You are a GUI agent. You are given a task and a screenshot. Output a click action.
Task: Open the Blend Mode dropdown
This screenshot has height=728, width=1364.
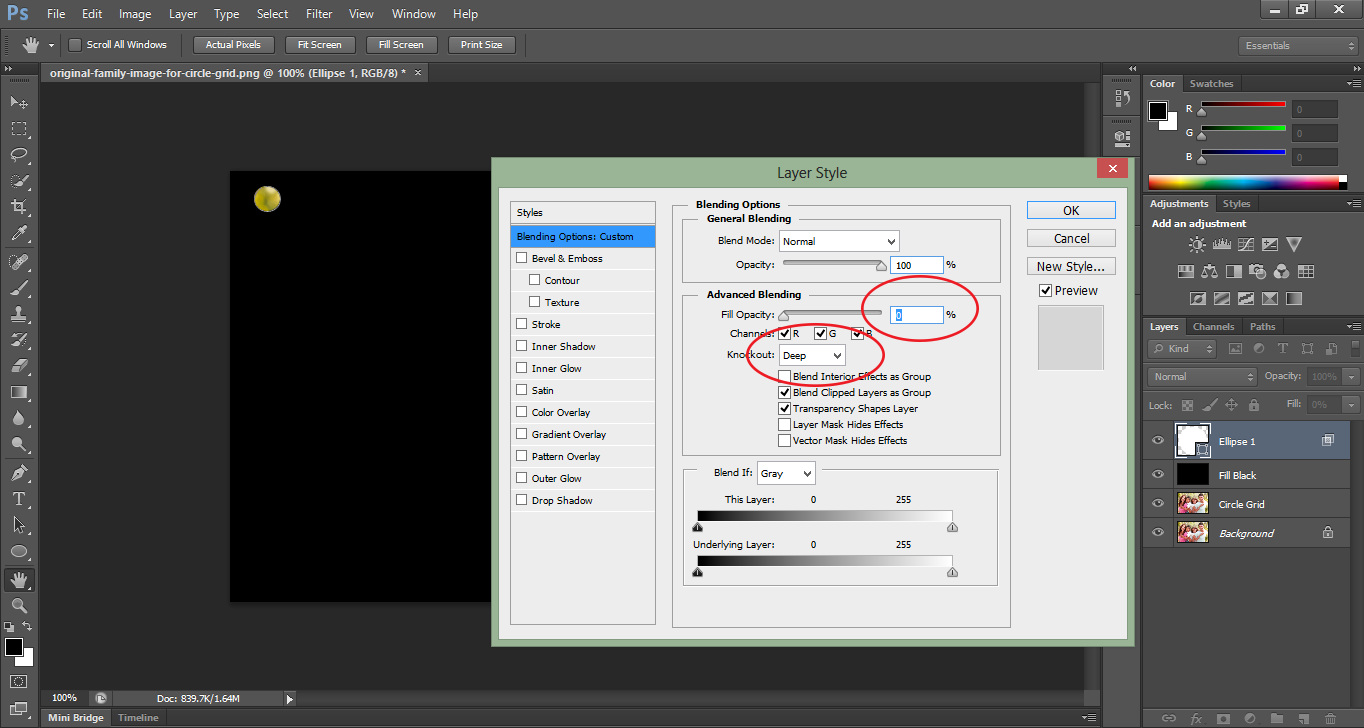838,241
